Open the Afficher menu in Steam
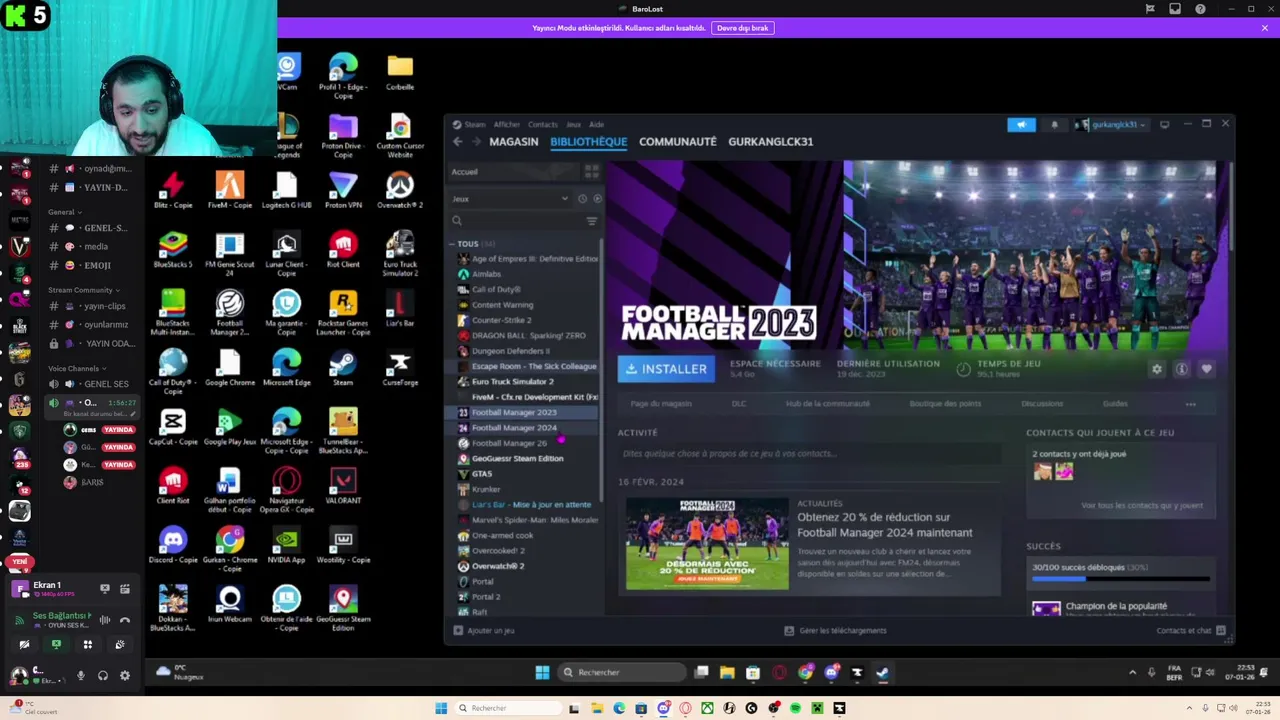The width and height of the screenshot is (1280, 720). point(507,125)
